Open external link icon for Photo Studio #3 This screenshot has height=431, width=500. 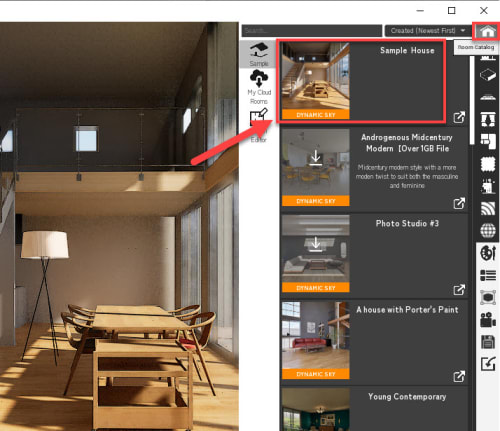[x=459, y=289]
